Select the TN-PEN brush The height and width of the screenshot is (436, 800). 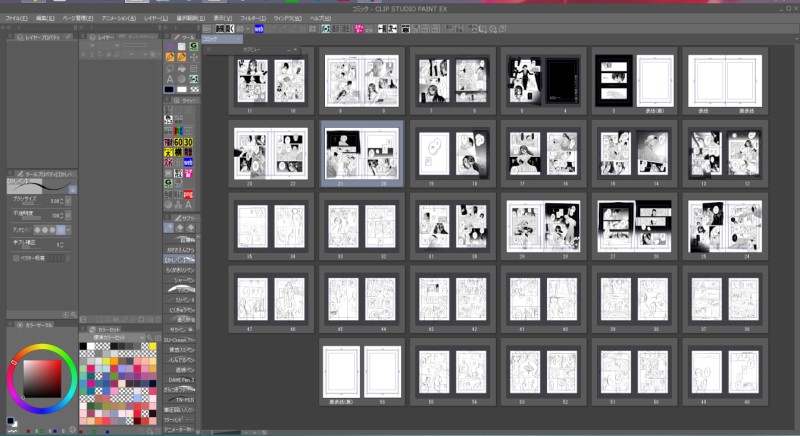point(179,400)
